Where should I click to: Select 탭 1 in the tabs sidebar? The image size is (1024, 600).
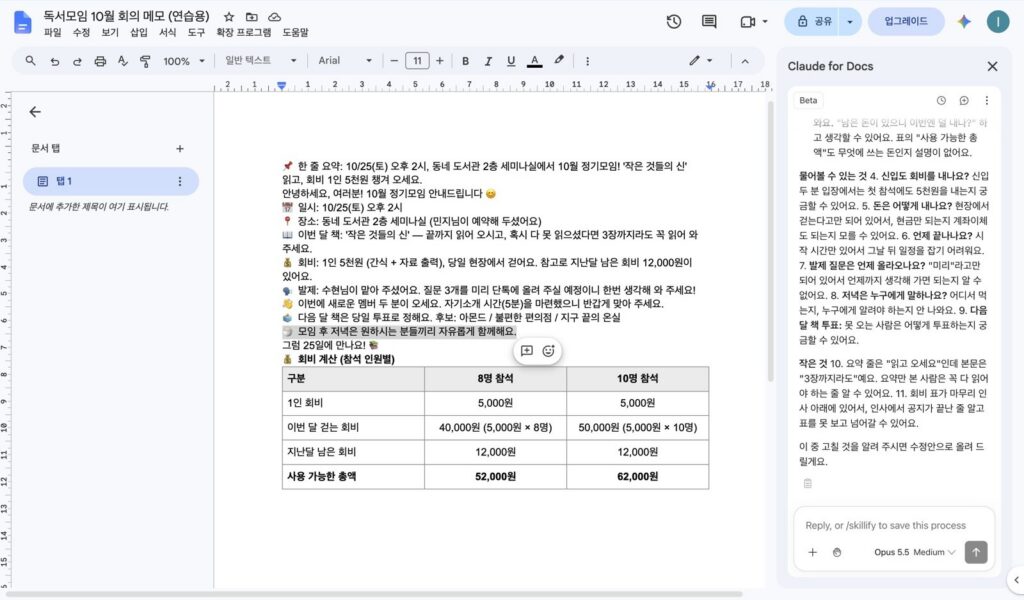point(110,181)
